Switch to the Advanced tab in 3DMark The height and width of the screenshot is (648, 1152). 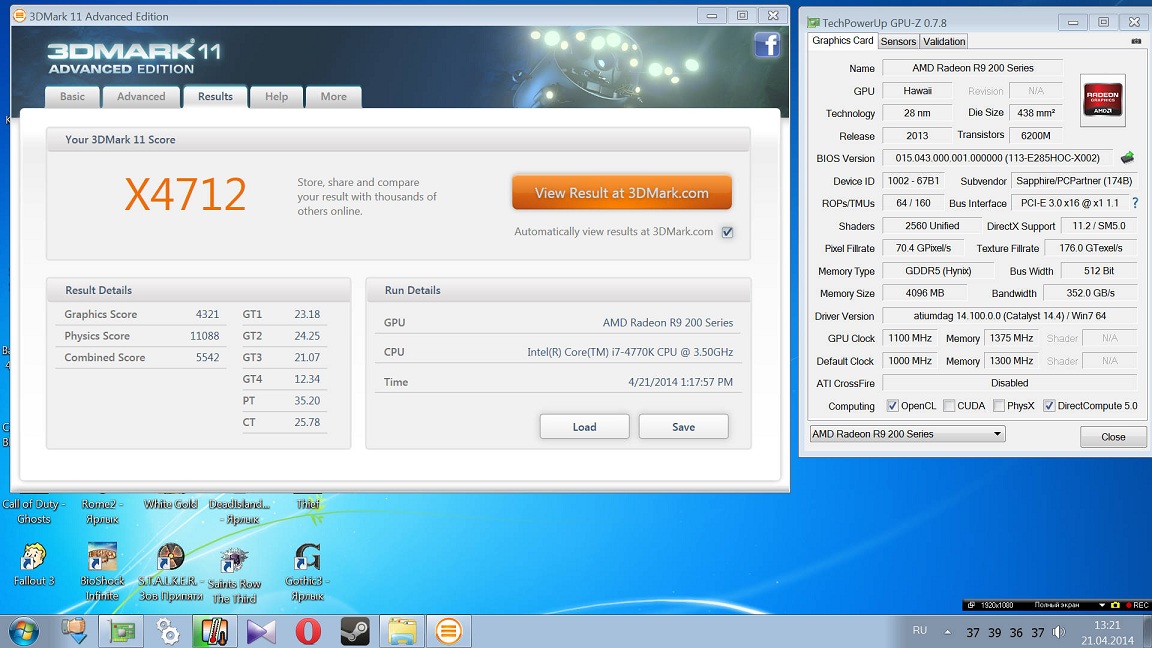(141, 96)
